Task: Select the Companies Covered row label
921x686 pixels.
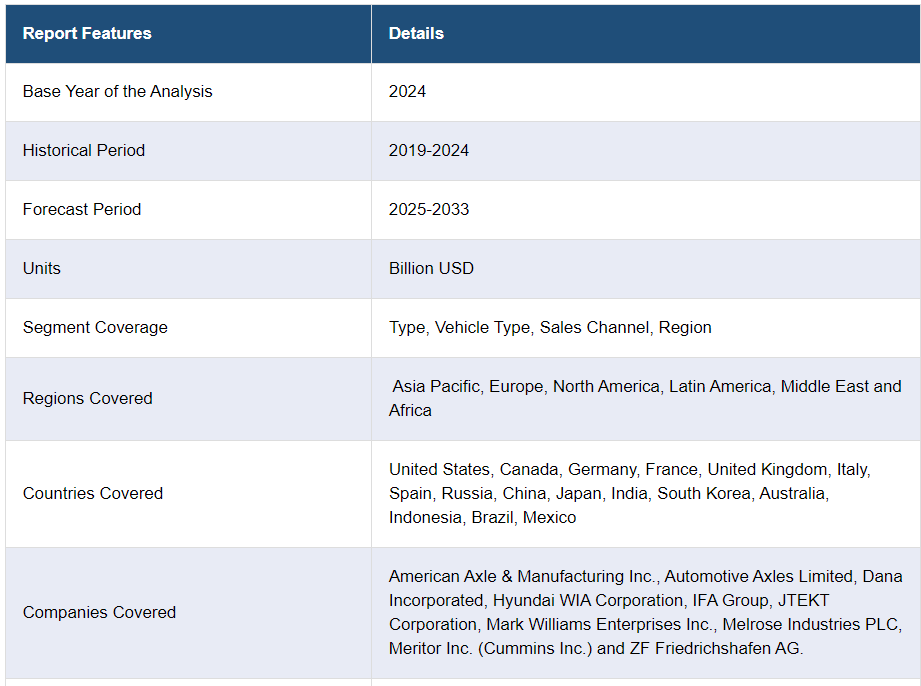Action: (x=99, y=613)
